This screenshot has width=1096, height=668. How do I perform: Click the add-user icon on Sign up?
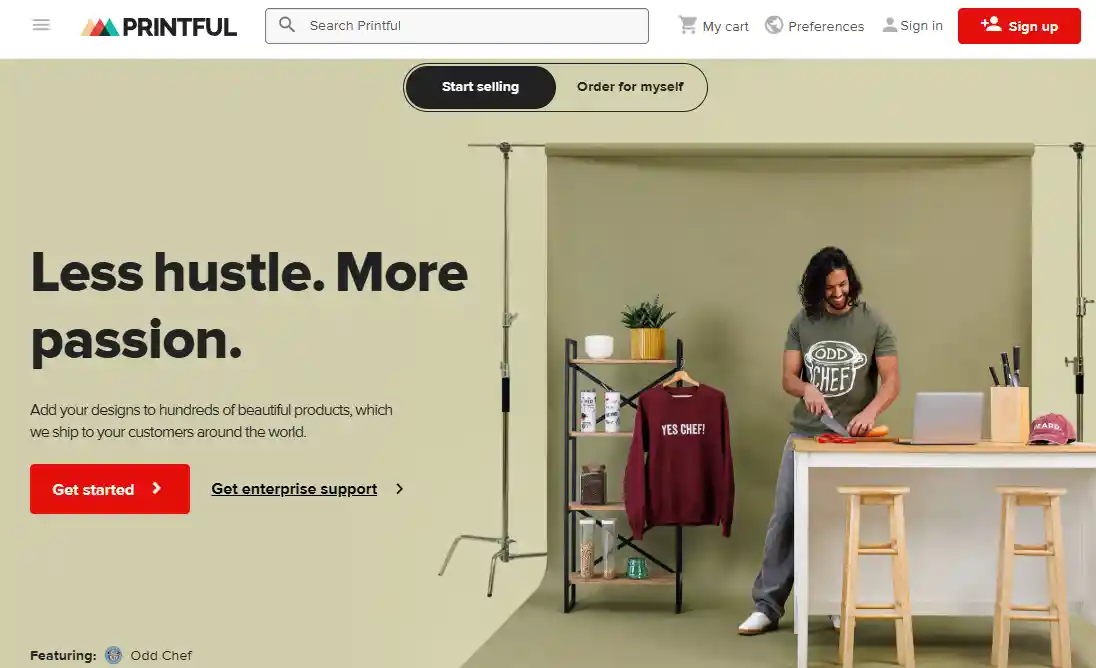tap(990, 24)
